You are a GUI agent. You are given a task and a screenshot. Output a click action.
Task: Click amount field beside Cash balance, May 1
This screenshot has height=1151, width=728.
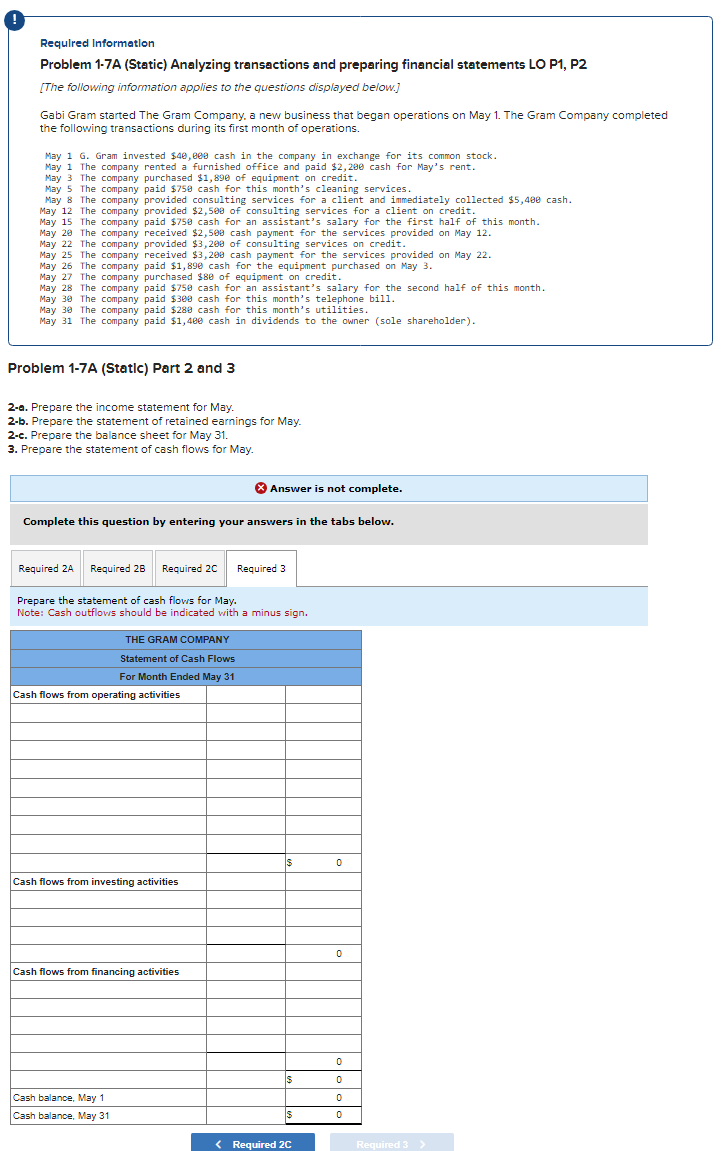click(323, 1097)
